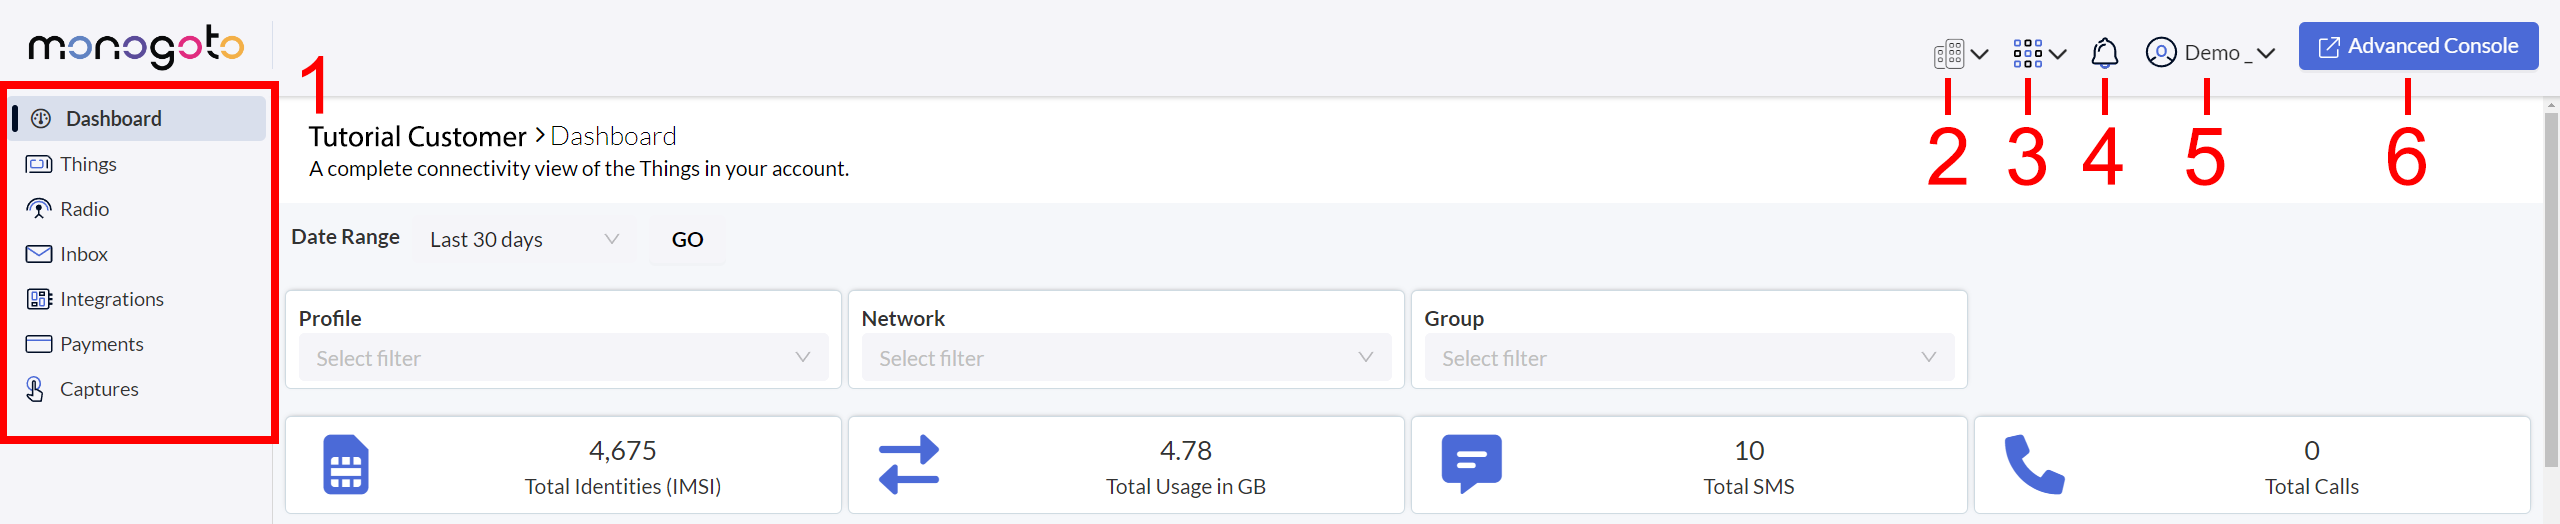Click the monogoto logo
Screen dimensions: 2560x524
coord(136,46)
